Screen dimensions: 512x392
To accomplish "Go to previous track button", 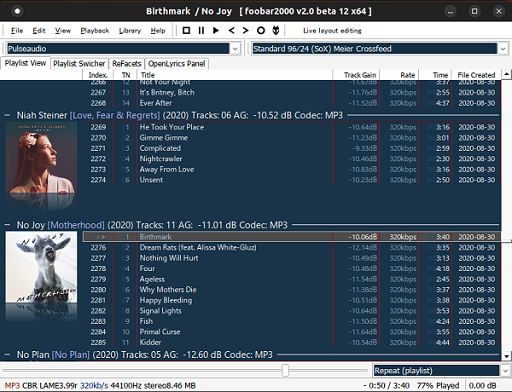I will point(231,31).
